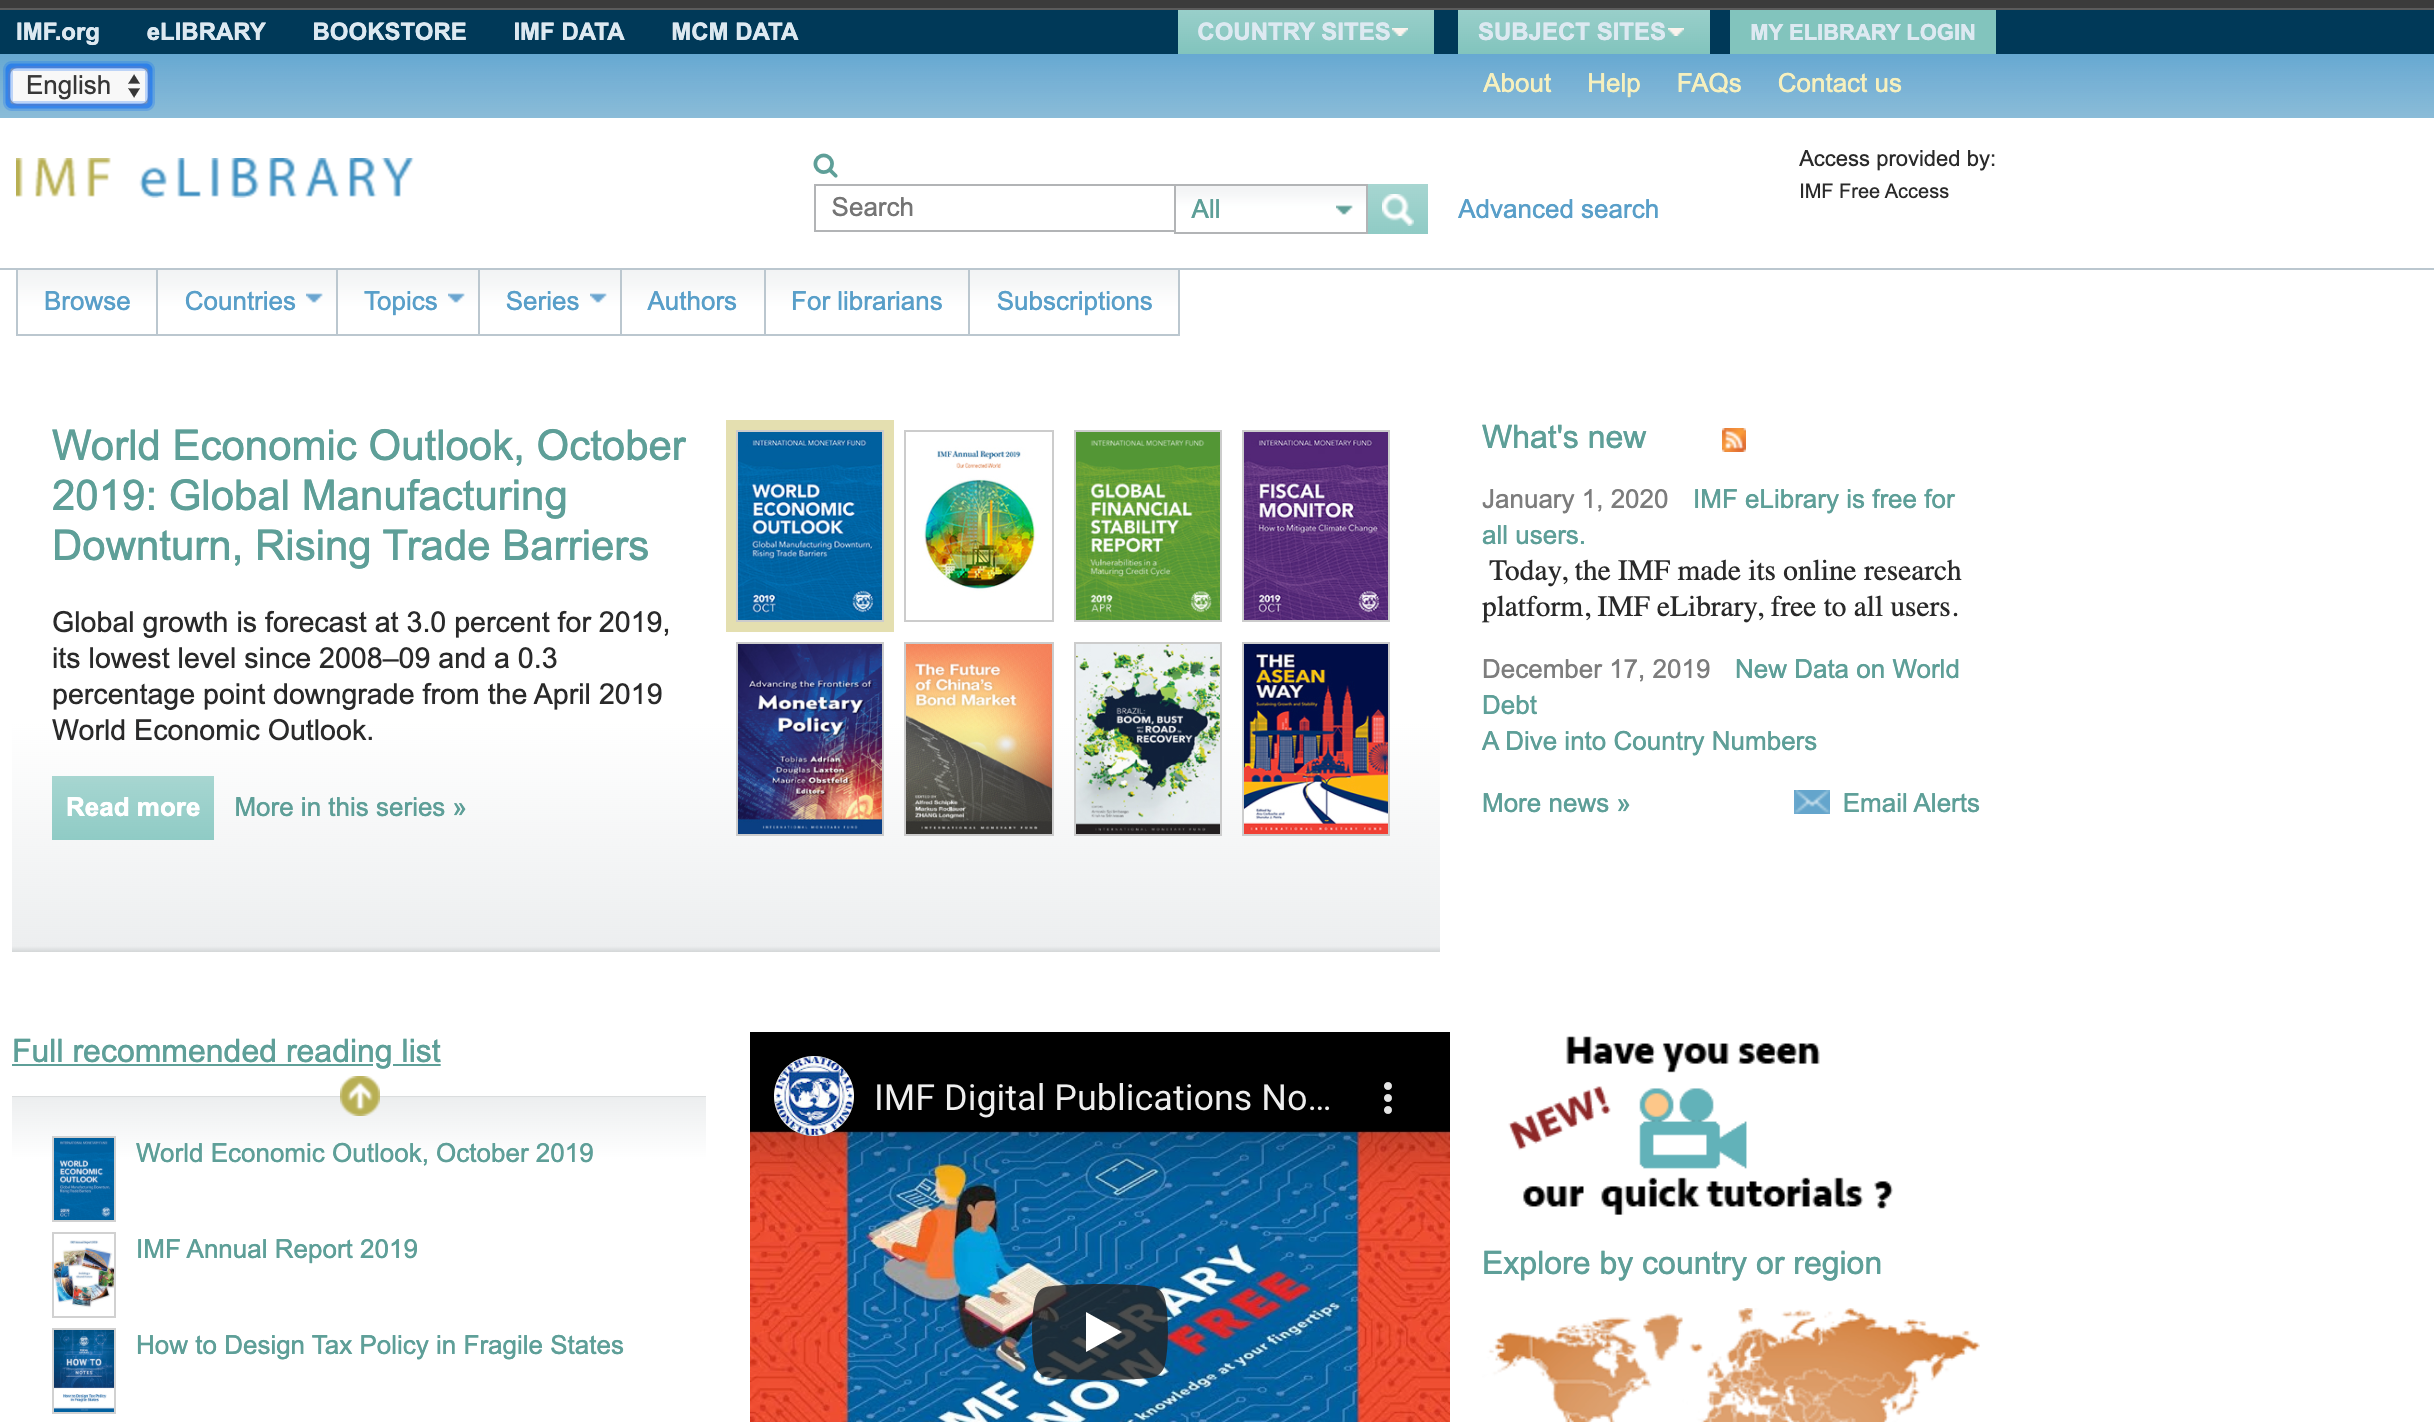Click the scroll-up arrow circle icon
Viewport: 2434px width, 1422px height.
(360, 1096)
